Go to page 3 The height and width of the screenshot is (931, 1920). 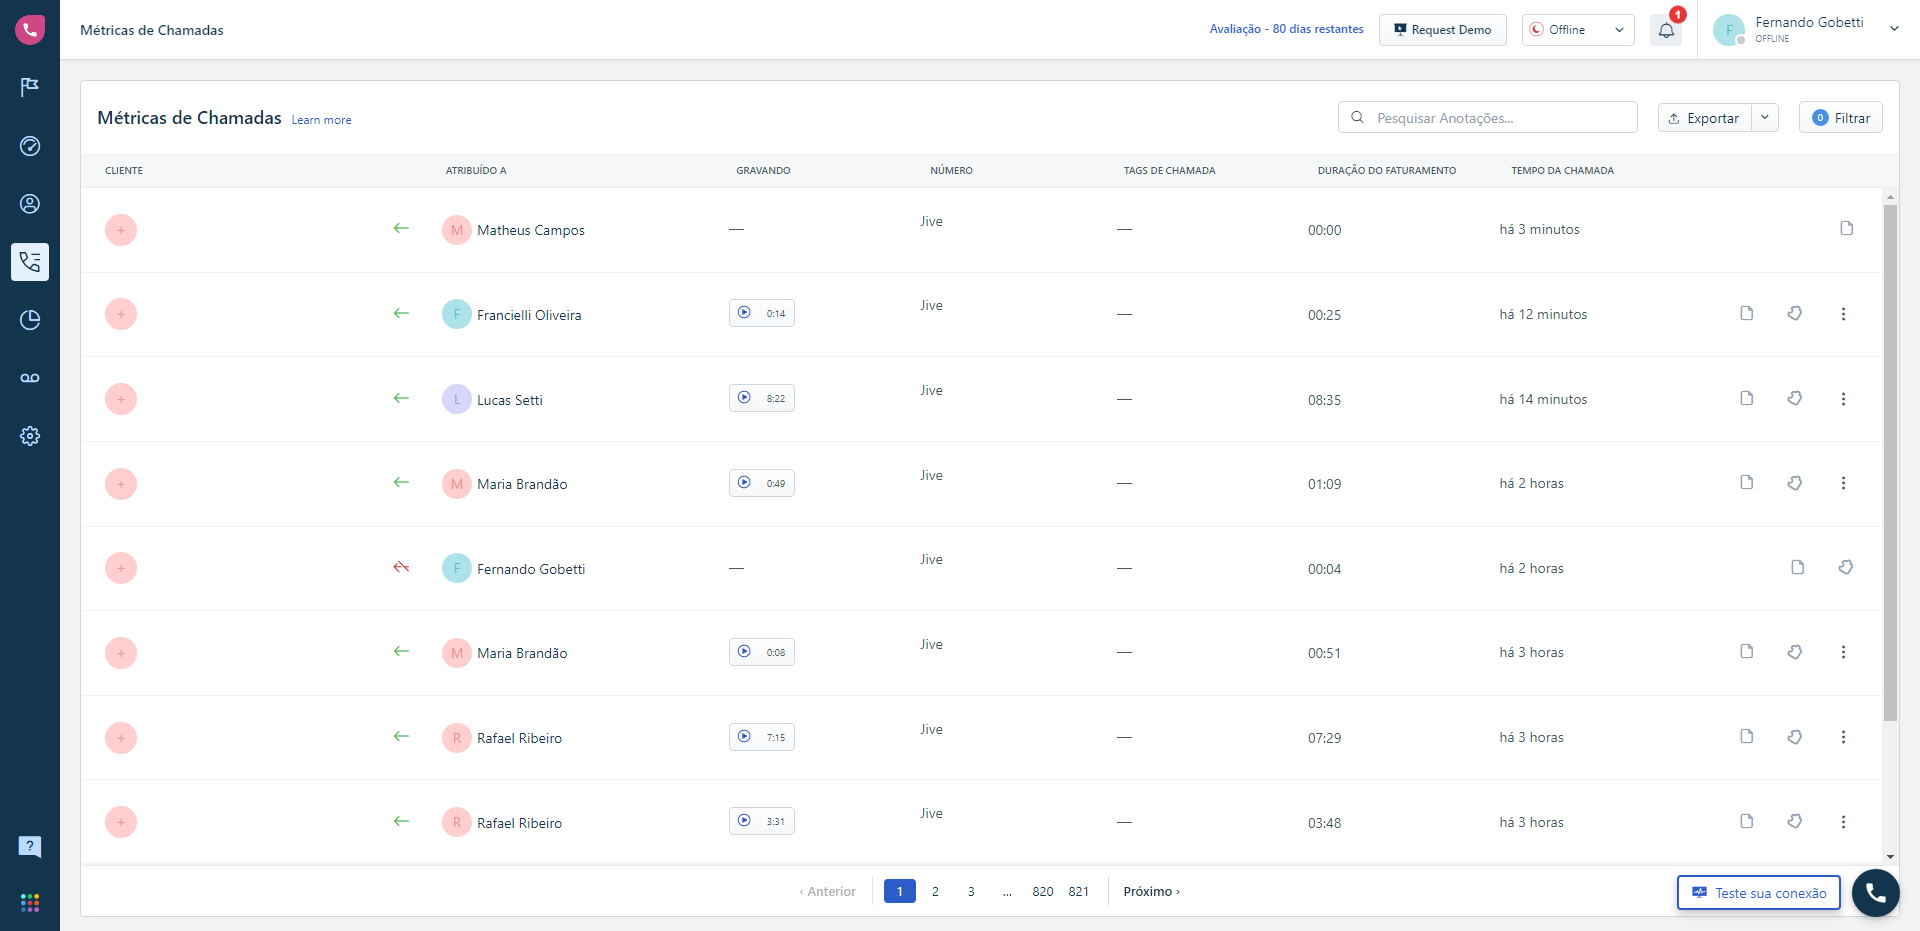click(x=971, y=891)
